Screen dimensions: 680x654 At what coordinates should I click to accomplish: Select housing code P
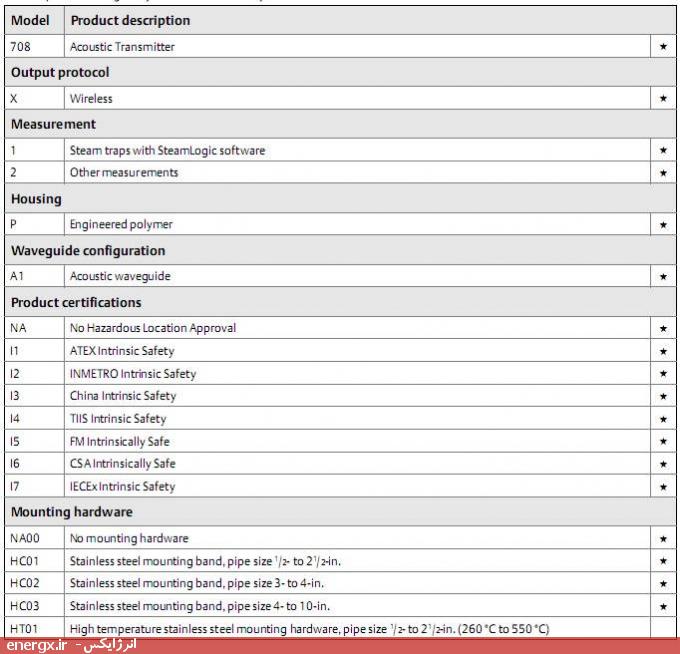click(x=13, y=224)
